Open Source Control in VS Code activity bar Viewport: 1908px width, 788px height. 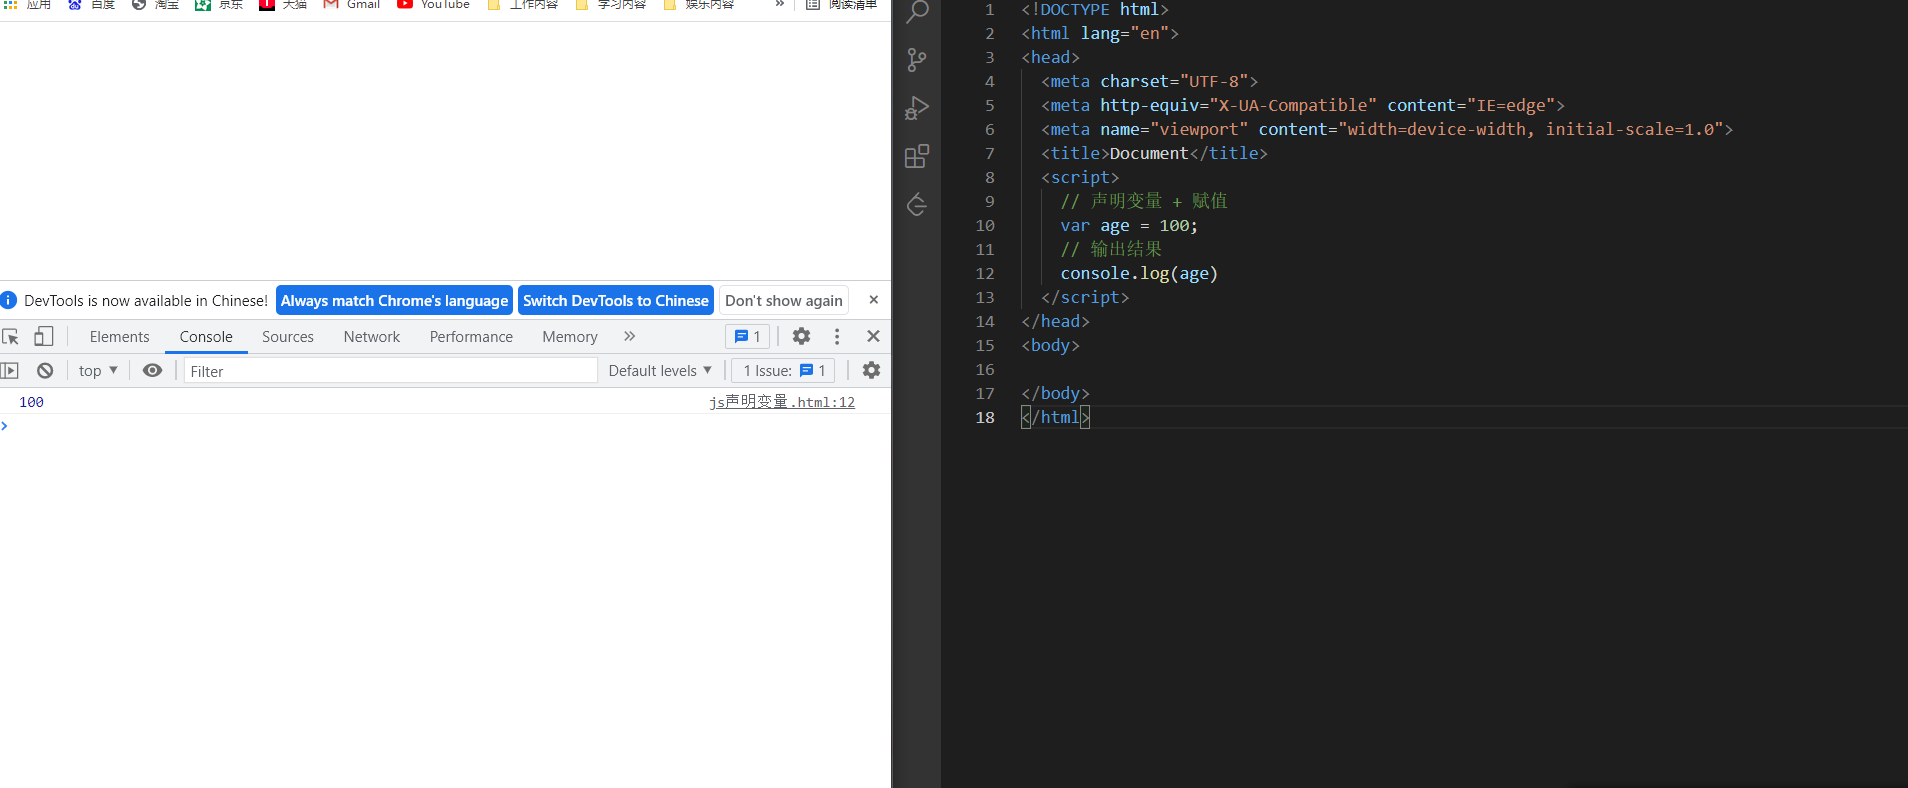(x=916, y=60)
